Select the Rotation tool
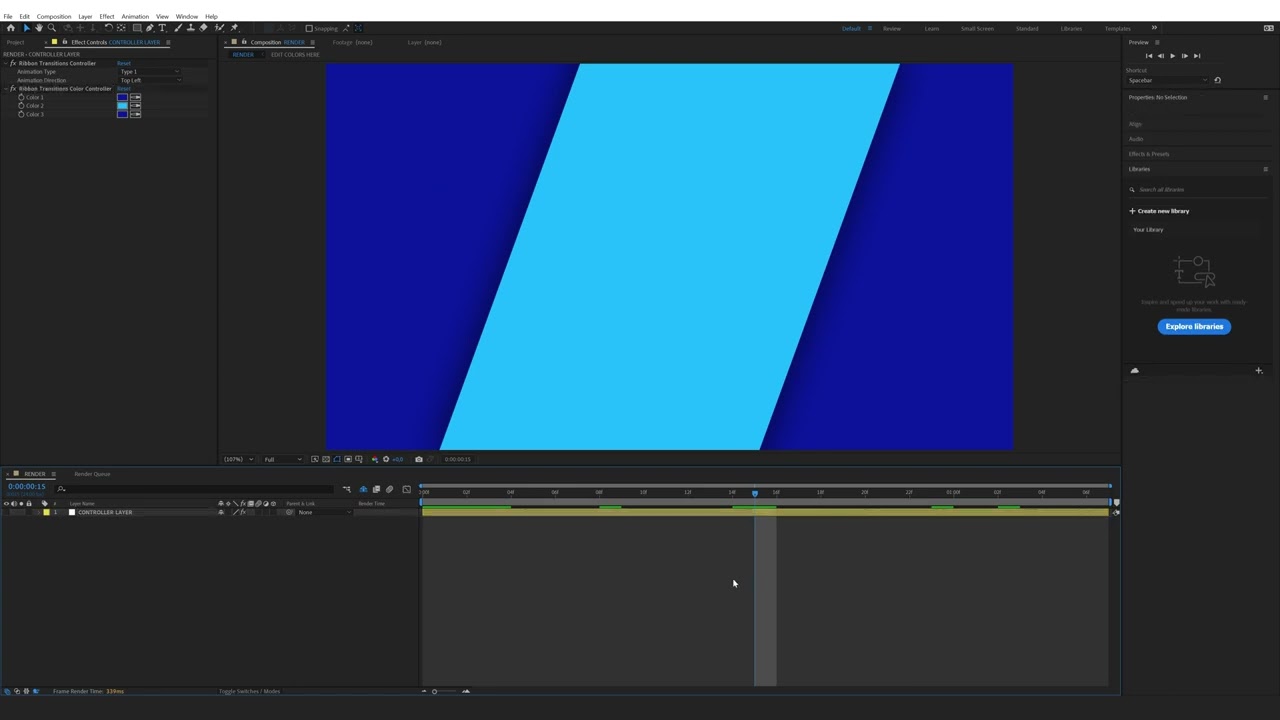Image resolution: width=1280 pixels, height=720 pixels. (108, 28)
